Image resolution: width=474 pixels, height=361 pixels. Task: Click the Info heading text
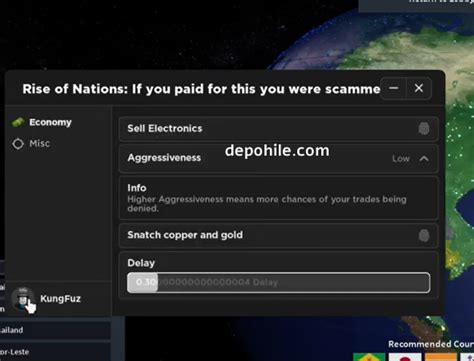pos(137,188)
